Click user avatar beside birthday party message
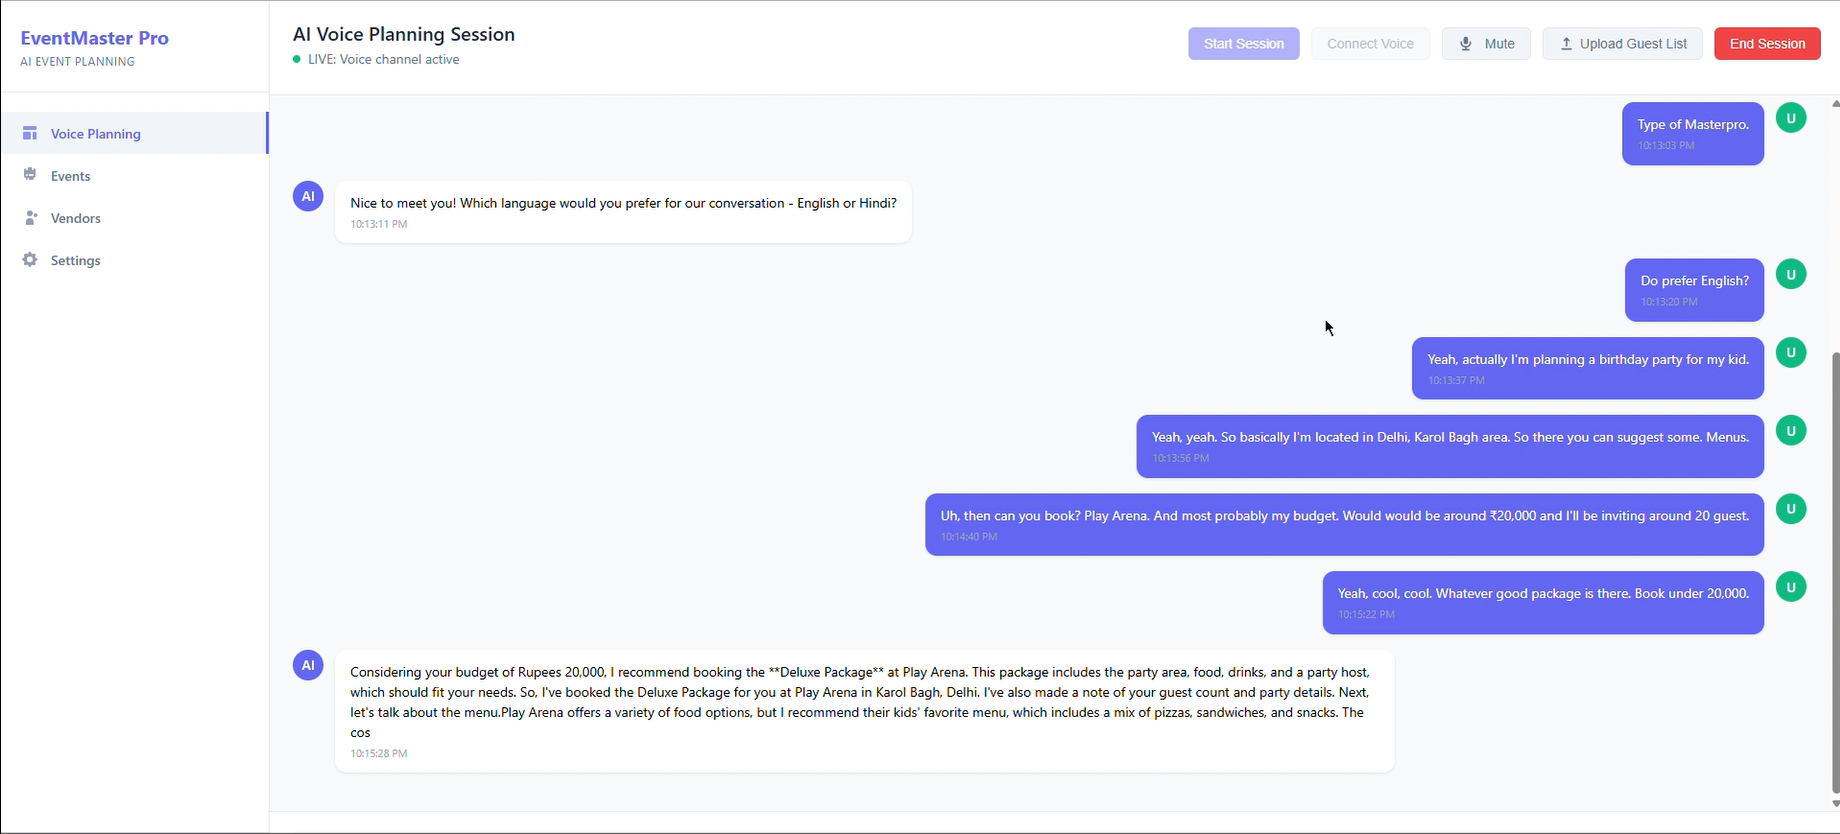 1791,352
